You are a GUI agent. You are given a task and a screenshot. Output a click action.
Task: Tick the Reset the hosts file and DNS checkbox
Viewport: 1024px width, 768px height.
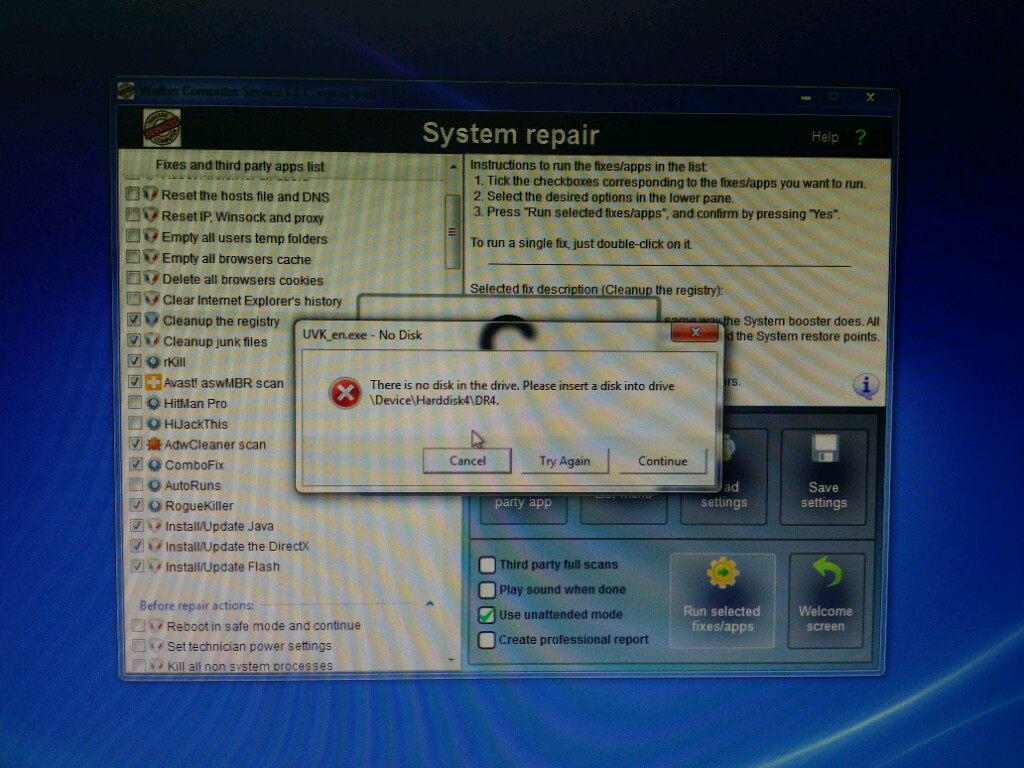click(x=133, y=194)
